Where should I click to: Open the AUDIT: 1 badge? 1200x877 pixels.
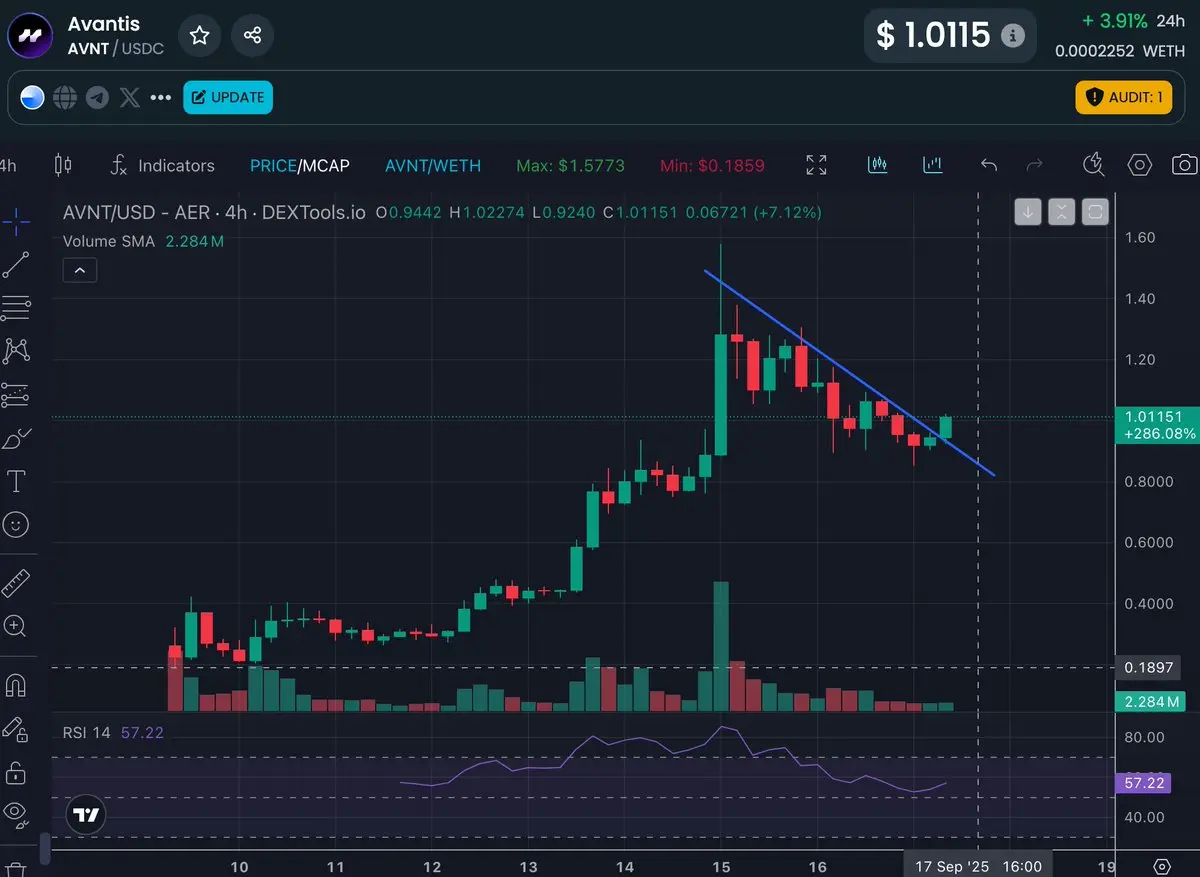click(x=1124, y=97)
